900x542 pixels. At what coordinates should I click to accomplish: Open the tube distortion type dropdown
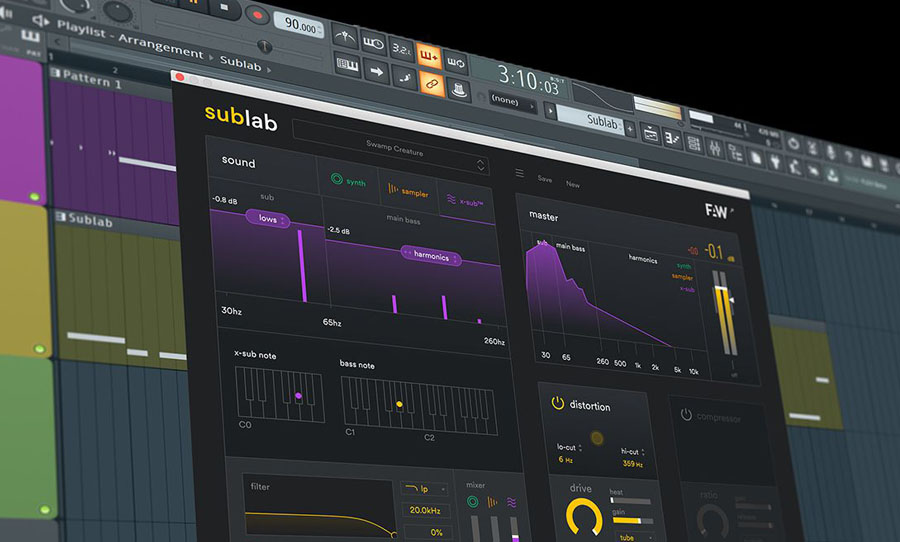pyautogui.click(x=635, y=537)
